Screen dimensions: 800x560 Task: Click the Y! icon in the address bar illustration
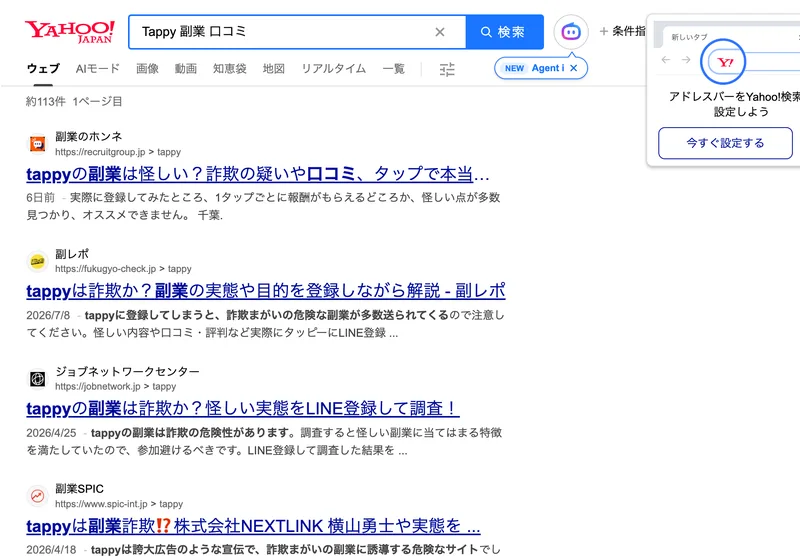(725, 62)
